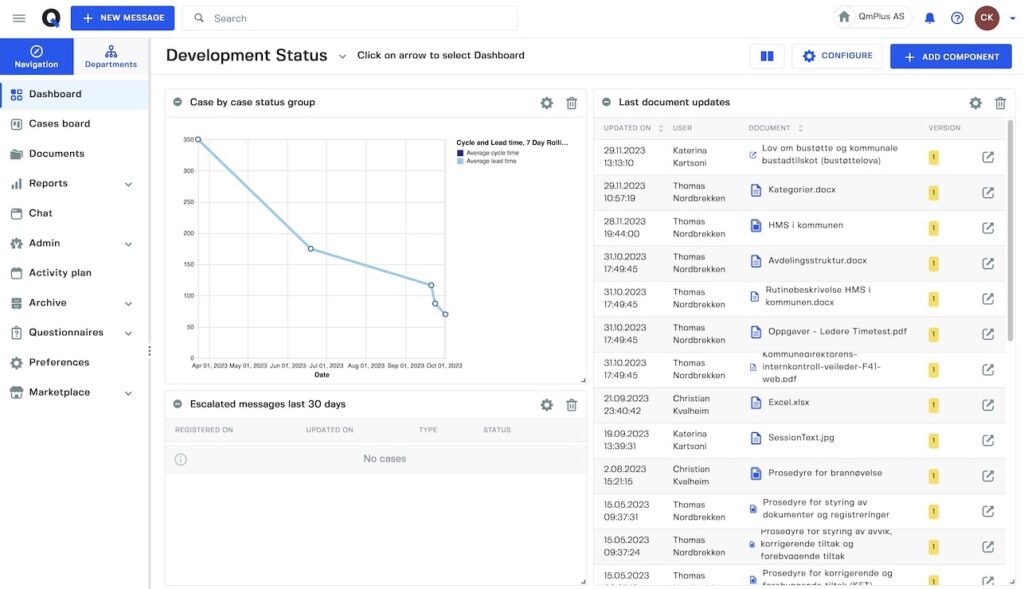Expand the Marketplace sidebar section
1024x589 pixels.
click(x=128, y=393)
